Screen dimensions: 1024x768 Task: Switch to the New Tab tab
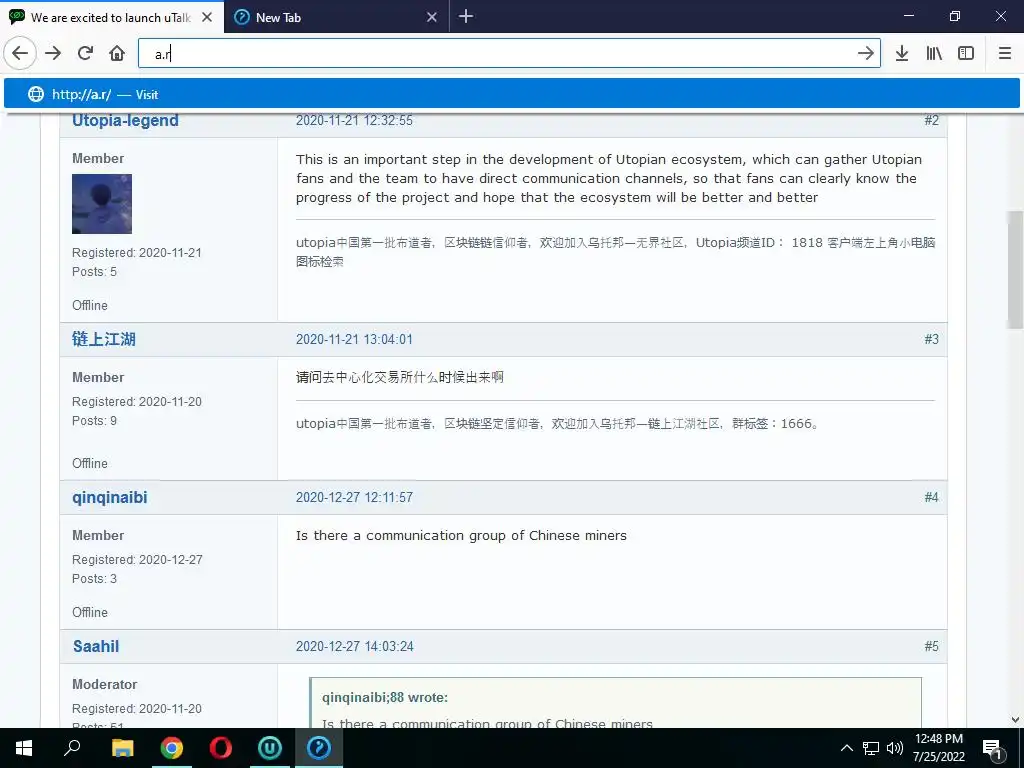(336, 17)
